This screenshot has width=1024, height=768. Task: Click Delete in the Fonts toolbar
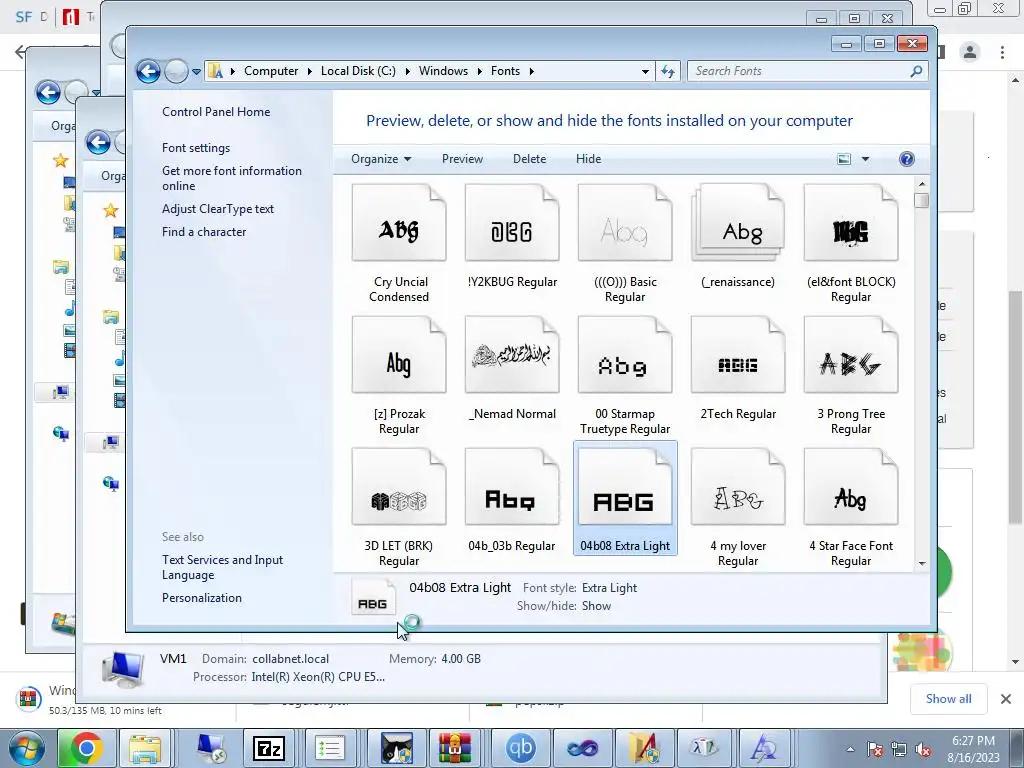coord(530,159)
